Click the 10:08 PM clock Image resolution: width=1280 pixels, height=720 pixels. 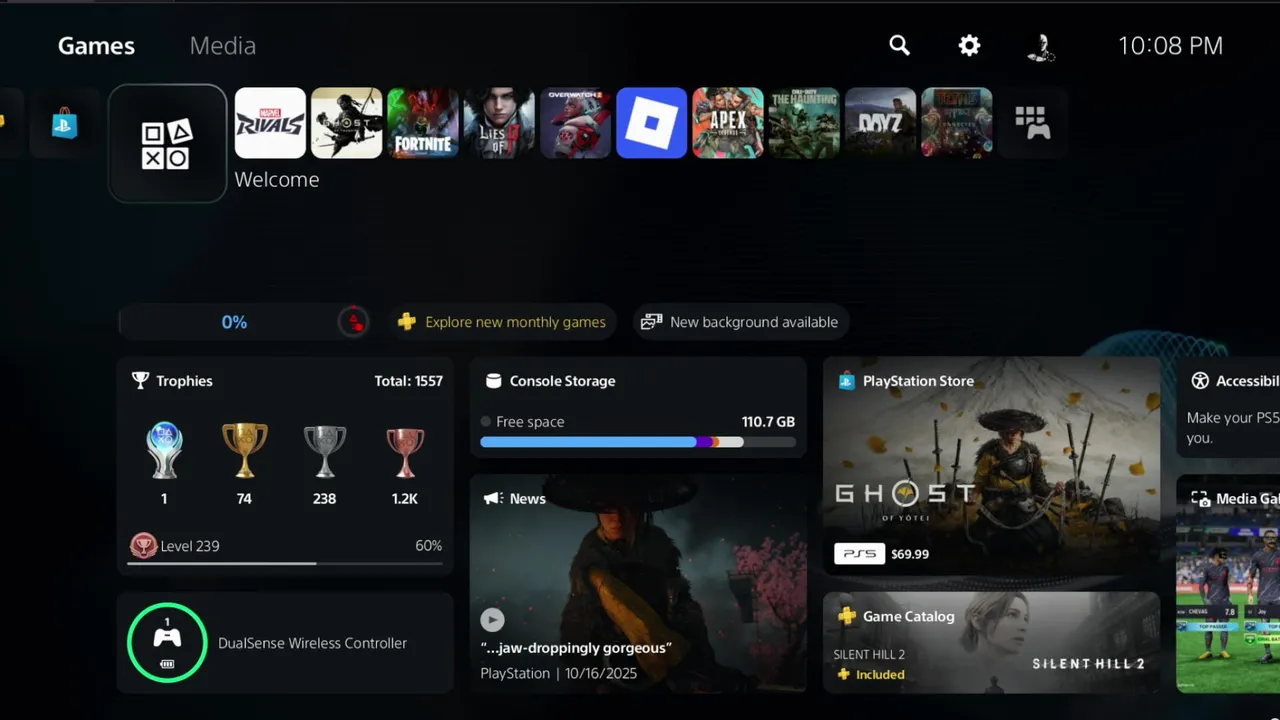(x=1170, y=46)
